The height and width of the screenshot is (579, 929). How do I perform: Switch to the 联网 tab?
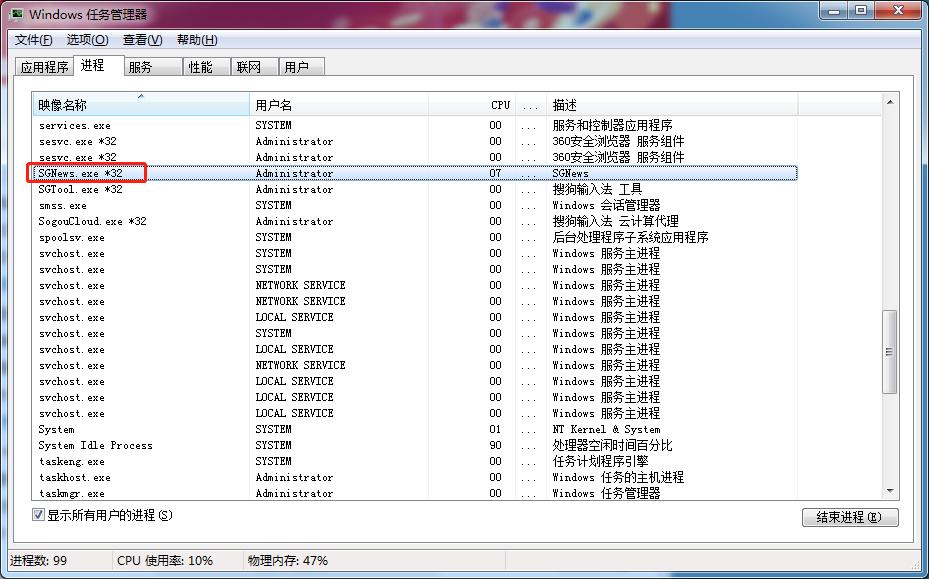tap(254, 67)
